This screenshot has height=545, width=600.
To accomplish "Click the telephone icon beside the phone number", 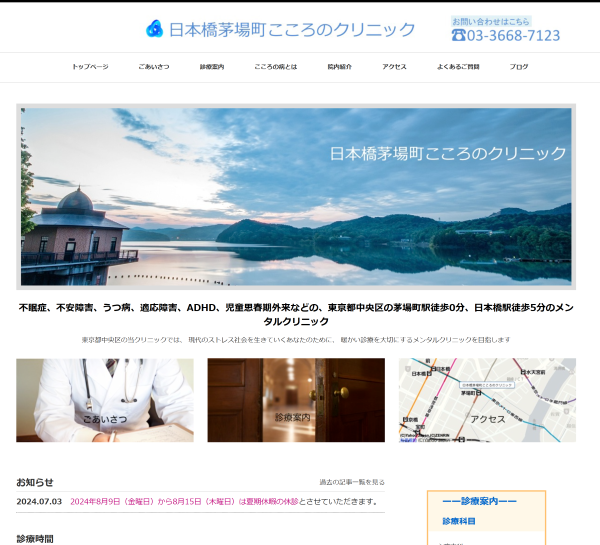I will [458, 35].
